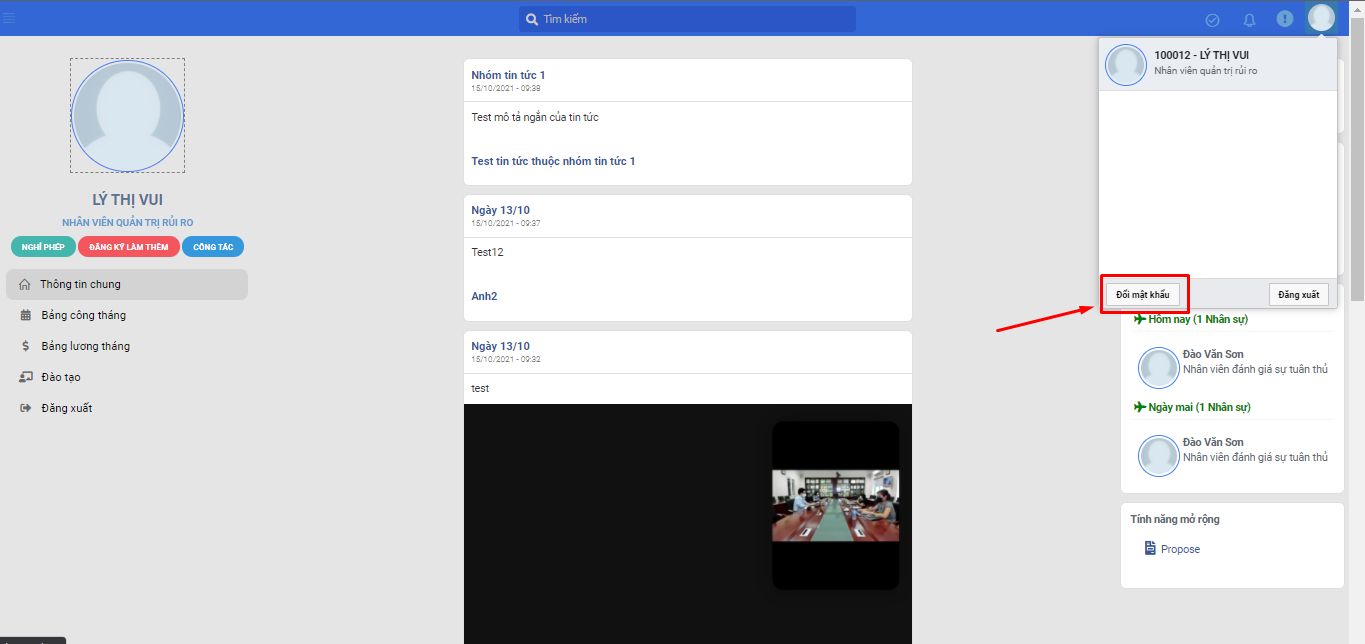
Task: Click the Đăng xuất button in the user popup
Action: 1299,294
